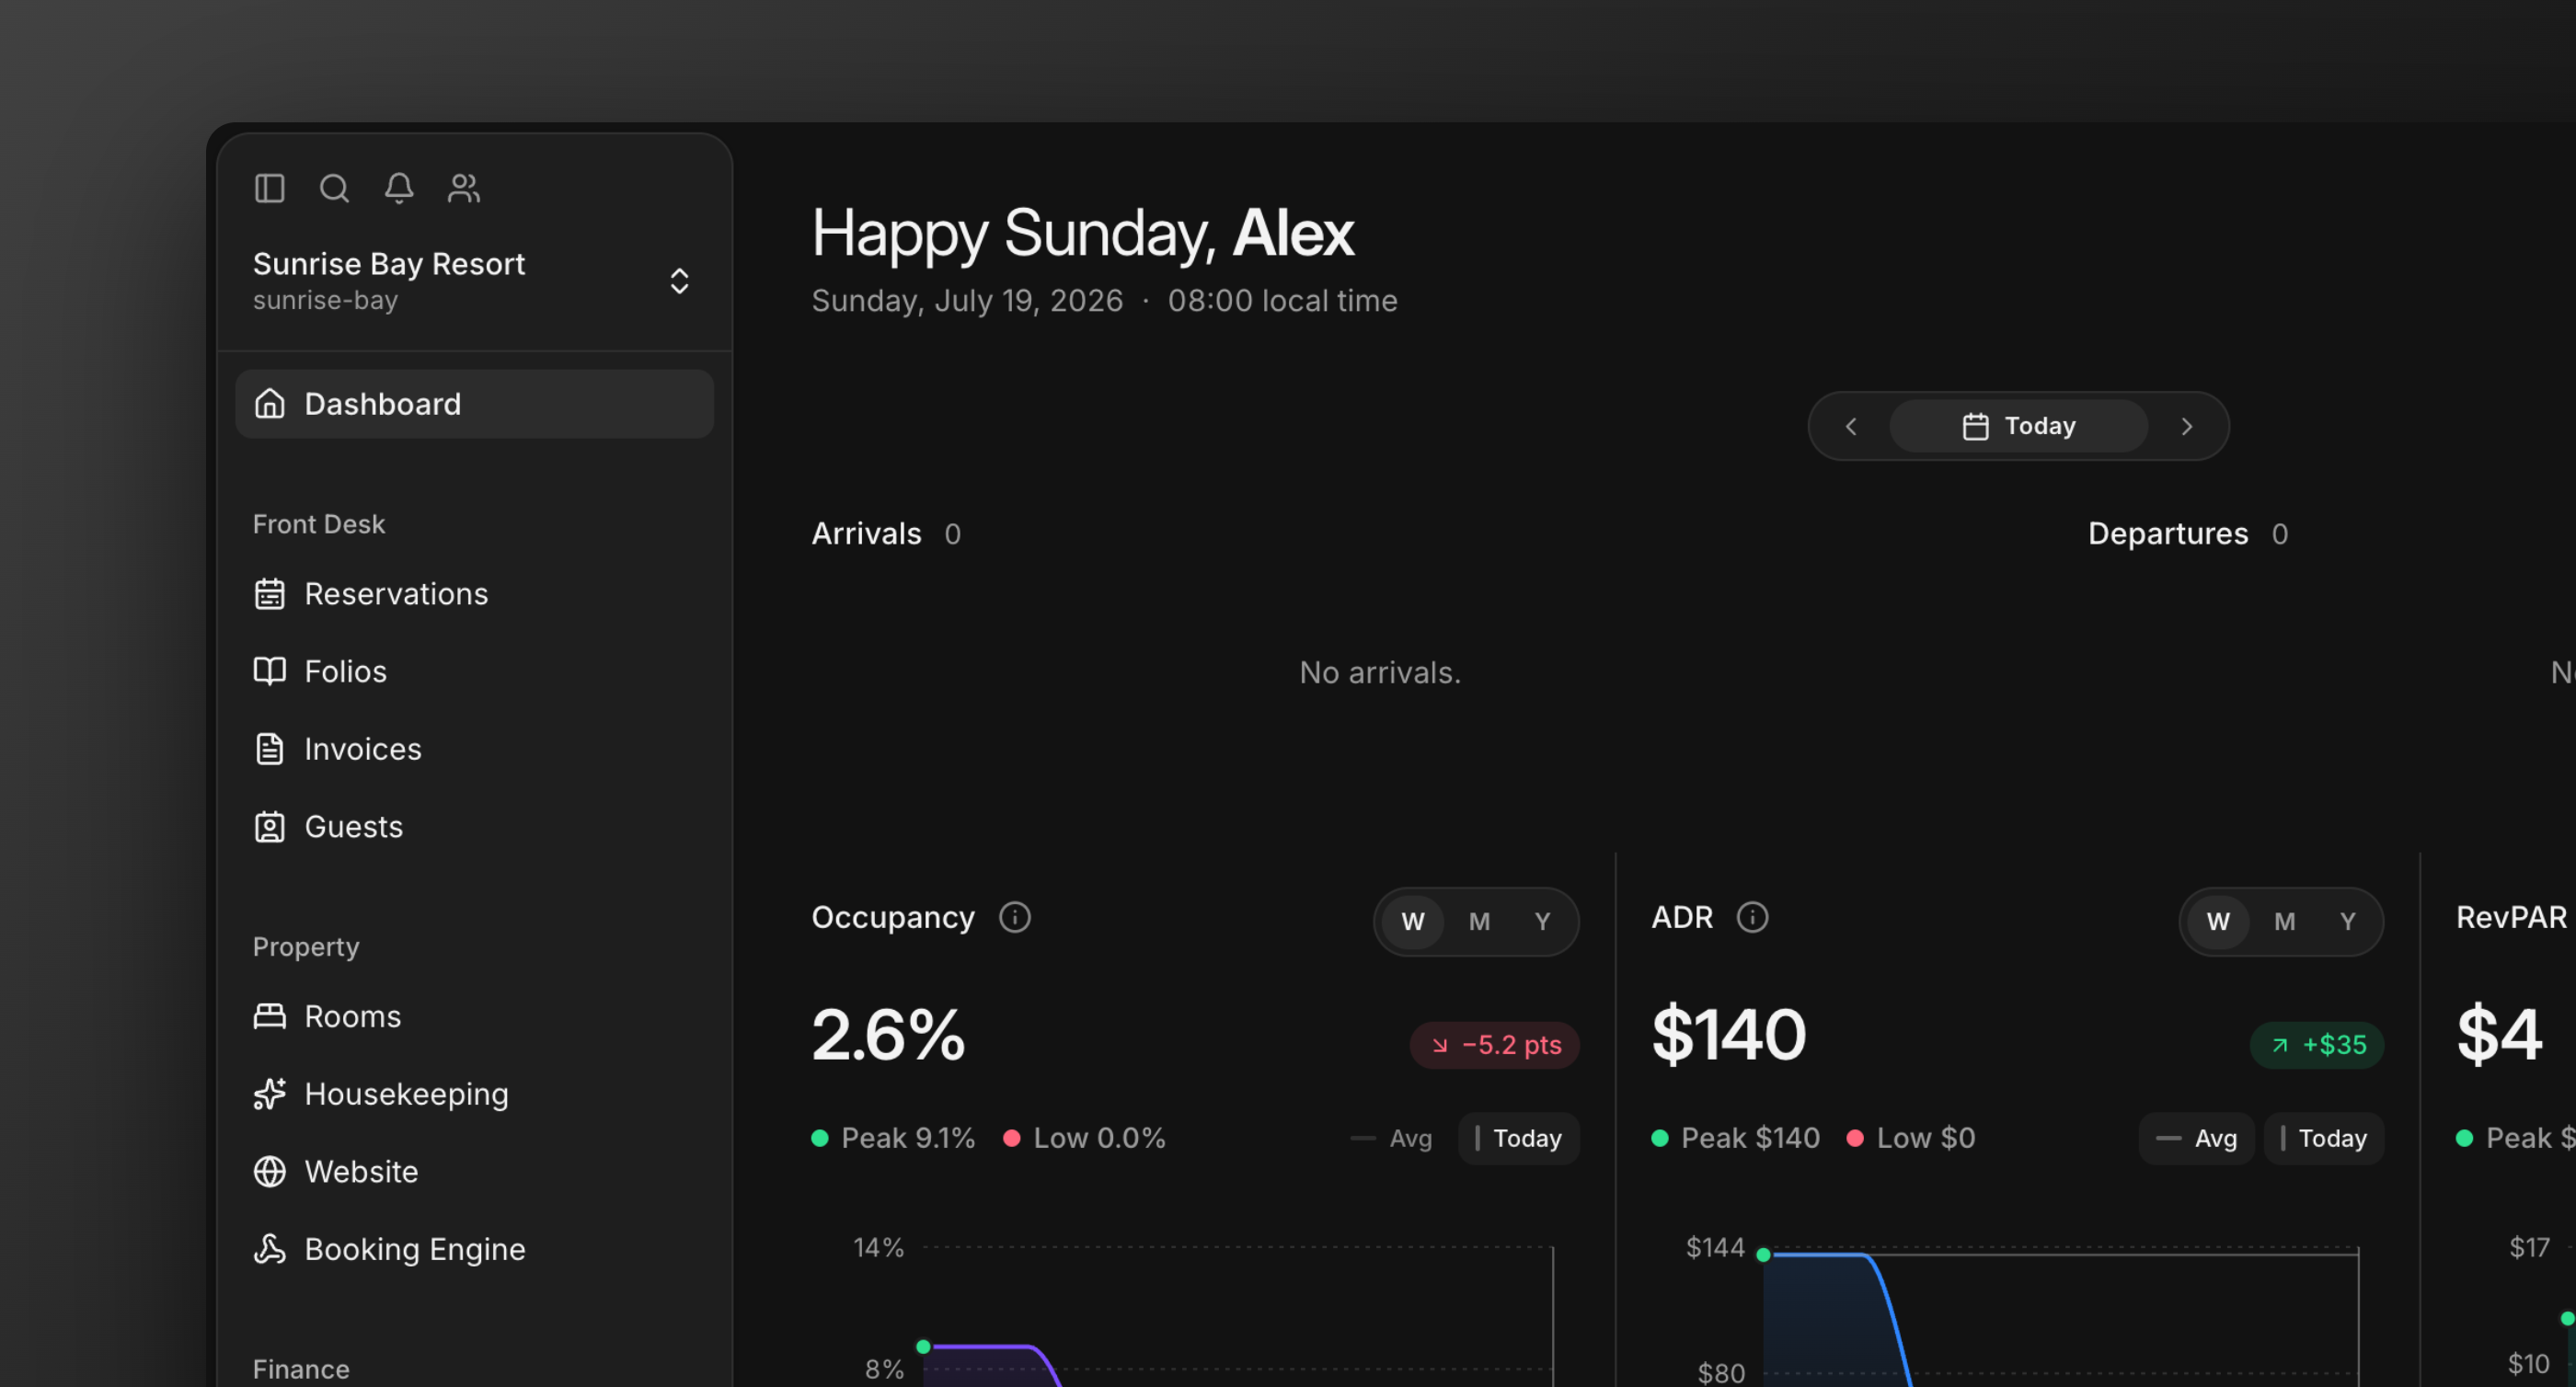
Task: Open Housekeeping in the sidebar
Action: [474, 1094]
